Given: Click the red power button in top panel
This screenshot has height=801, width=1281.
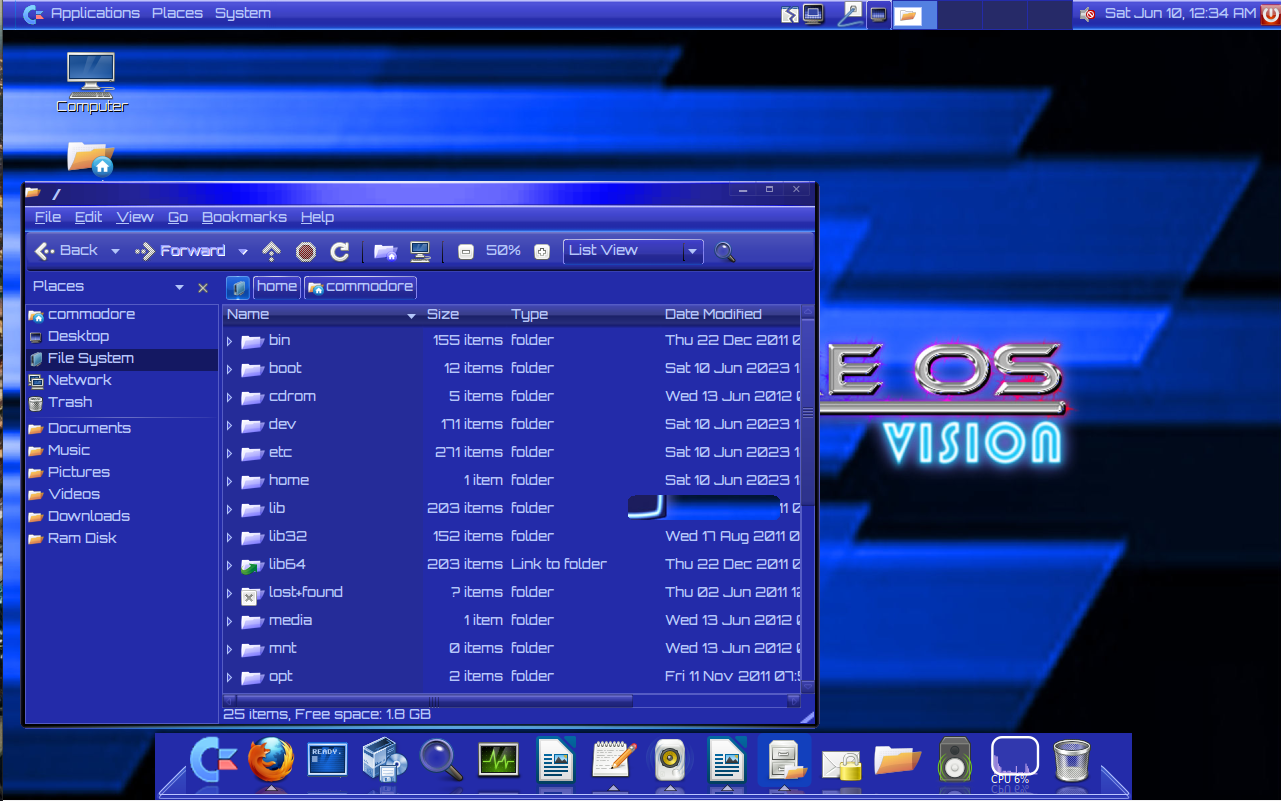Looking at the screenshot, I should coord(1270,13).
